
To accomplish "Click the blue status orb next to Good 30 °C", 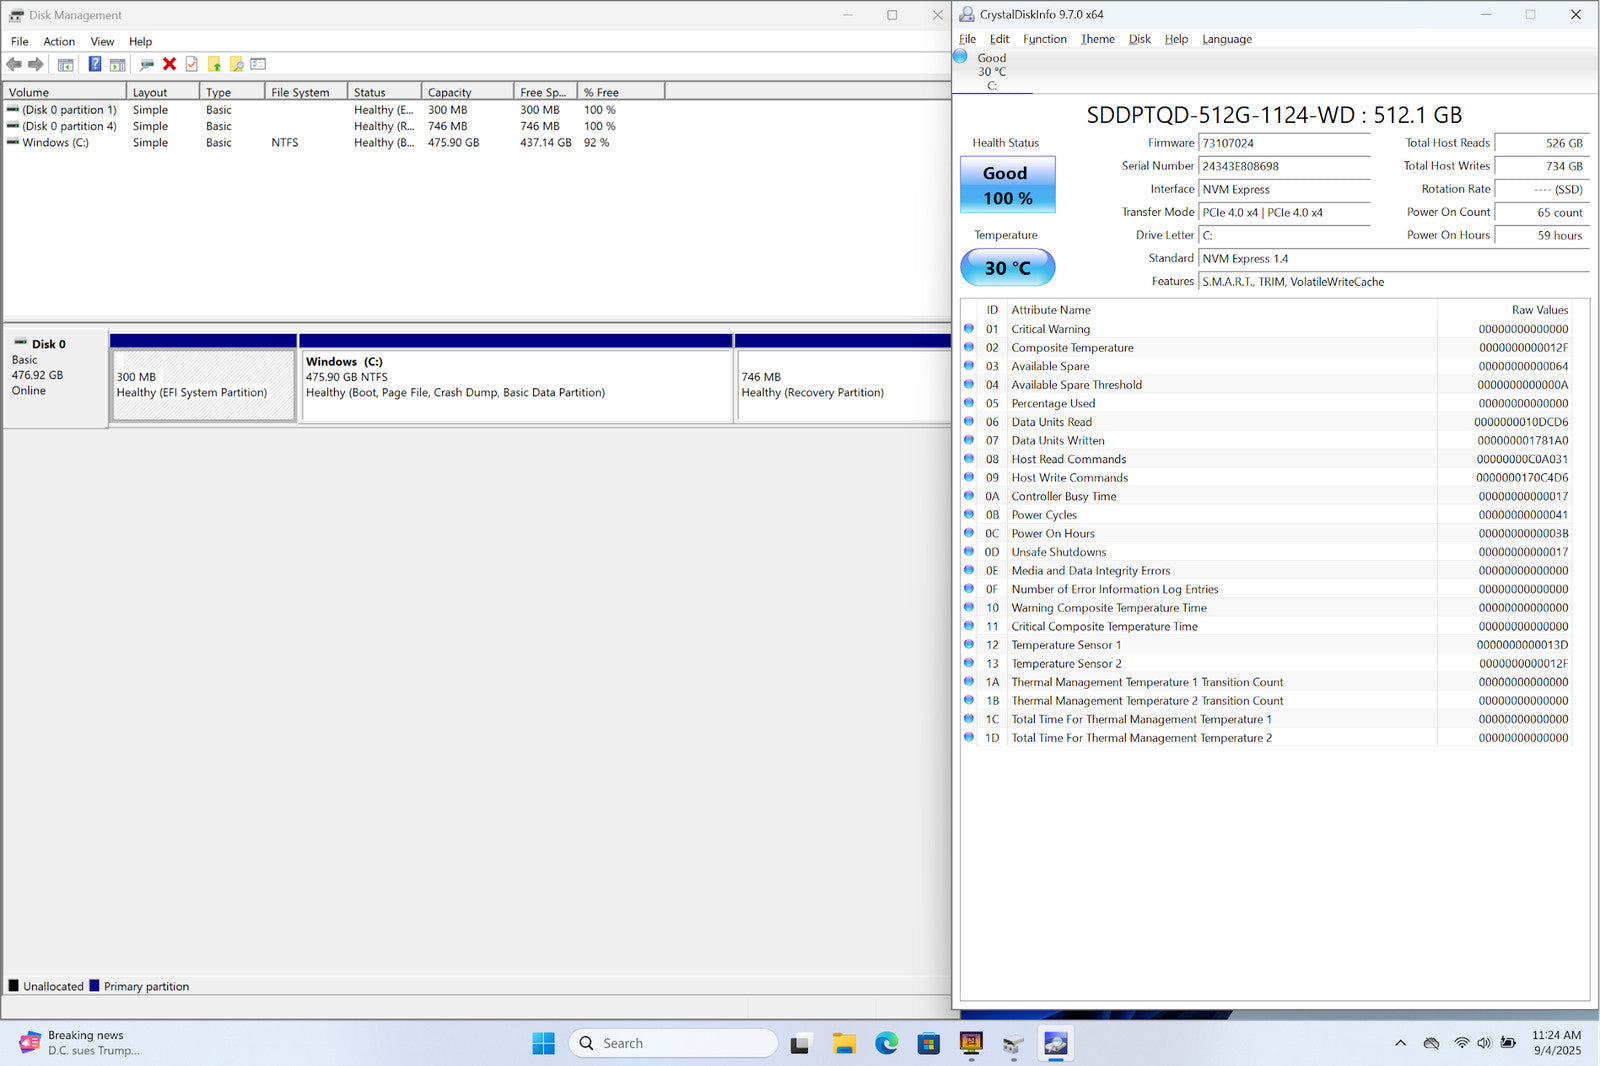I will (960, 57).
